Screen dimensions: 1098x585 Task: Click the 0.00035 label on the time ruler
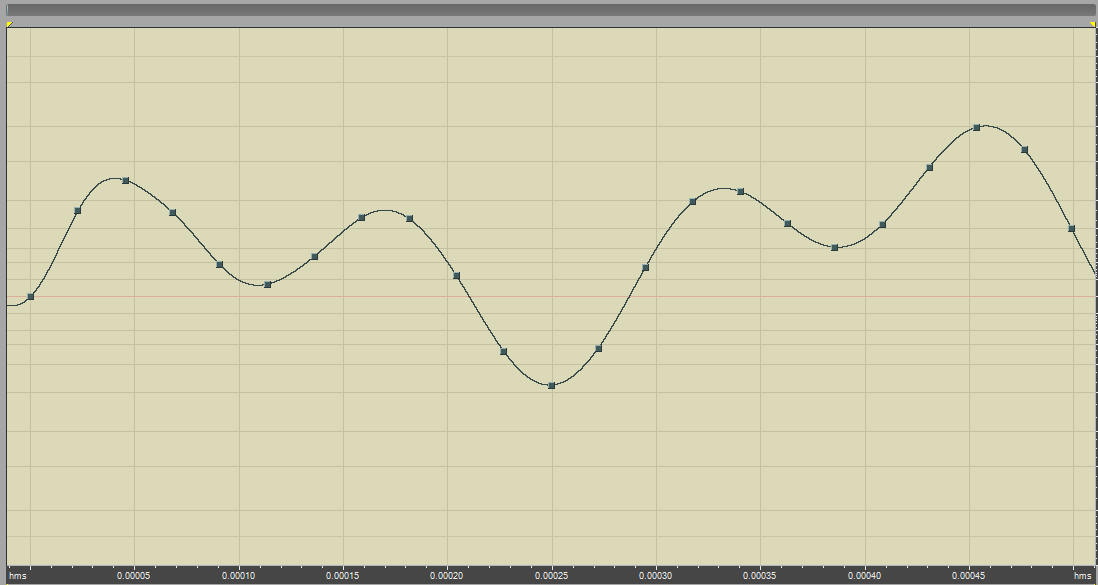point(760,576)
